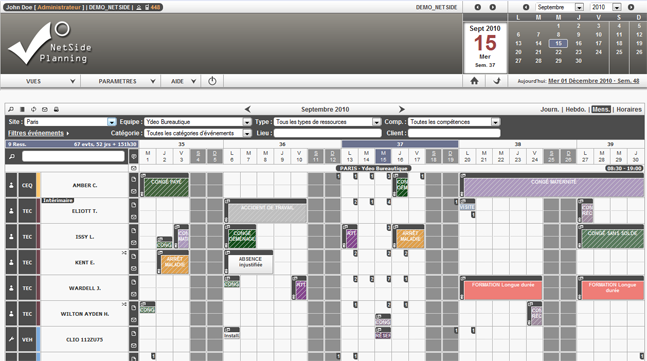Click the resource search magnifier icon
Viewport: 647px width, 361px height.
click(x=12, y=156)
